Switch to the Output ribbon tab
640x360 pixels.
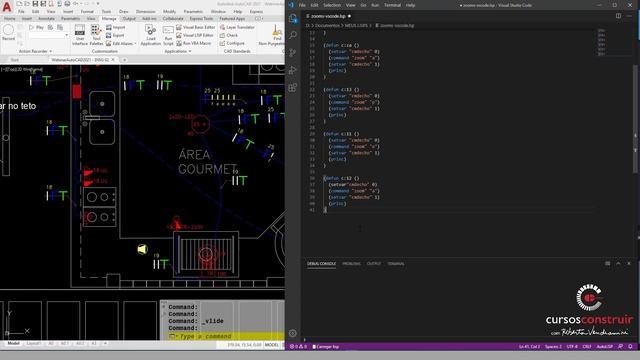tap(129, 19)
